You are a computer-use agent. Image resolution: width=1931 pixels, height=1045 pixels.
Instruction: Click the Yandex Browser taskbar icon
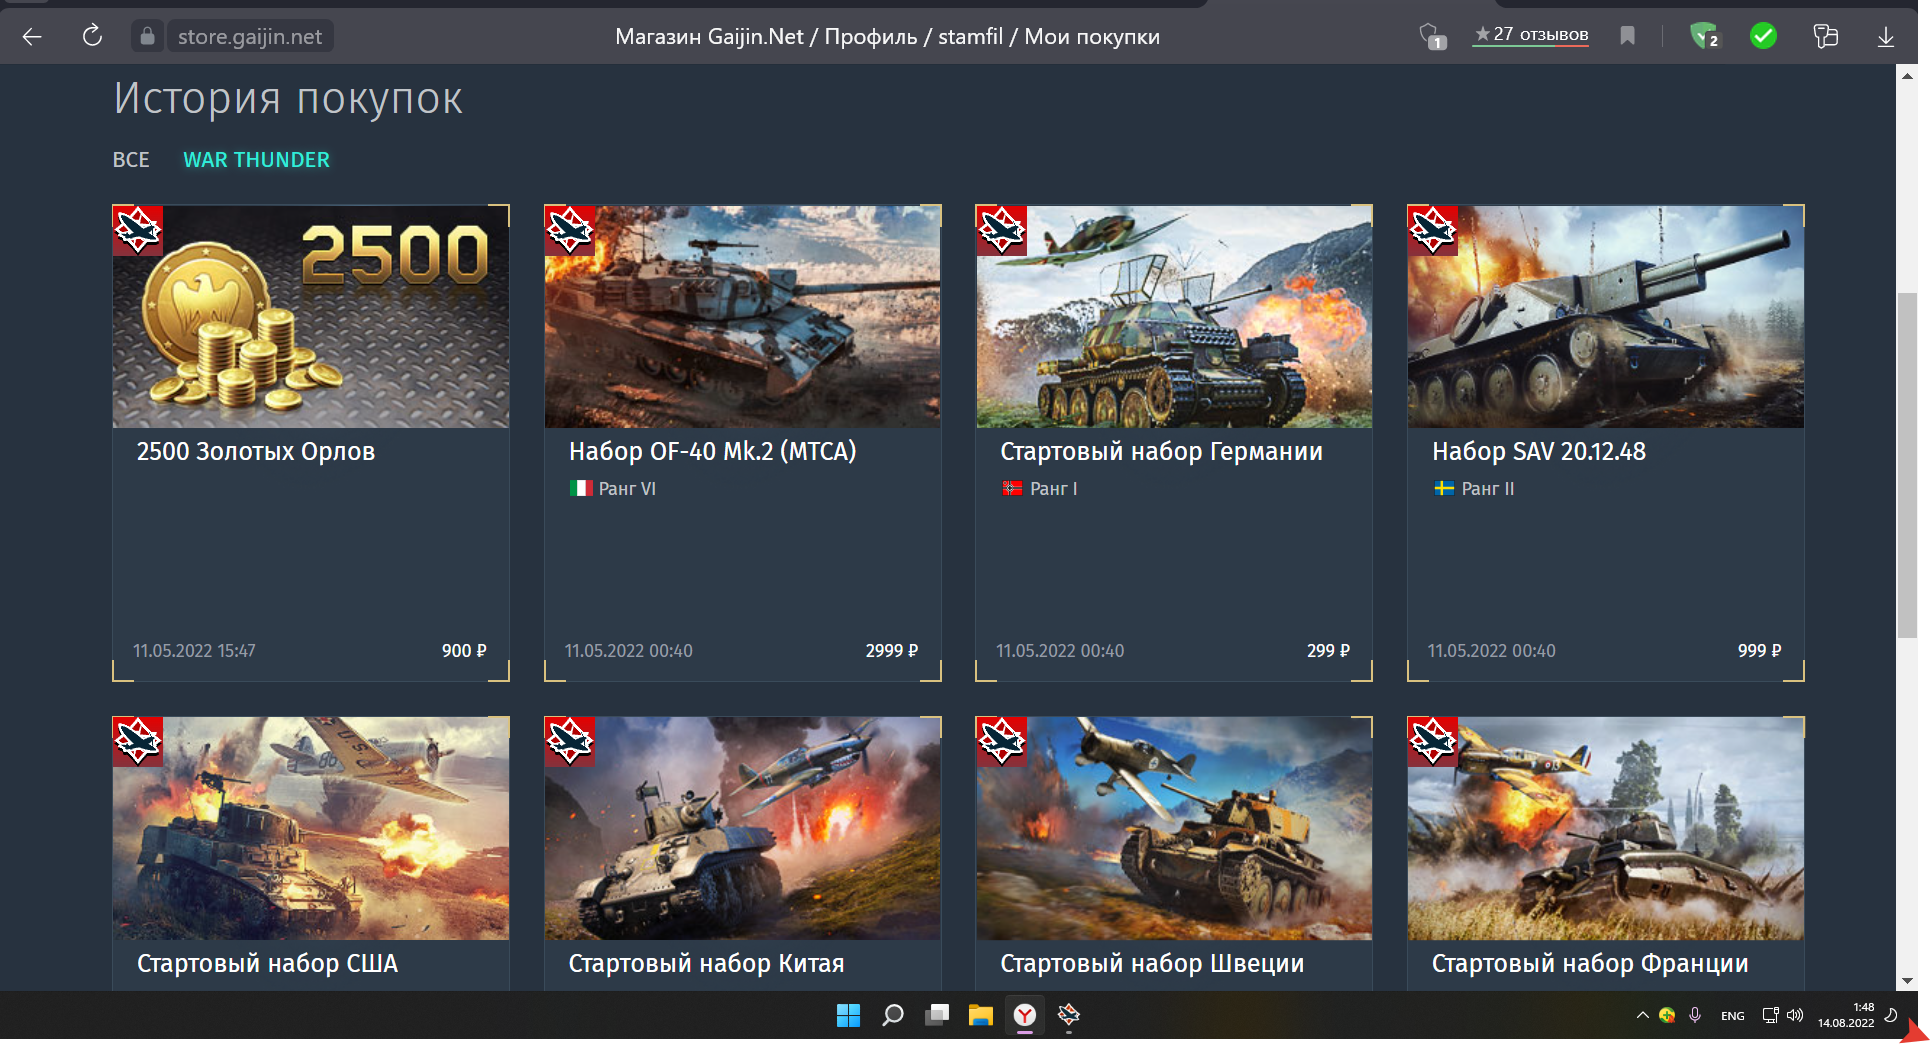tap(1025, 1016)
